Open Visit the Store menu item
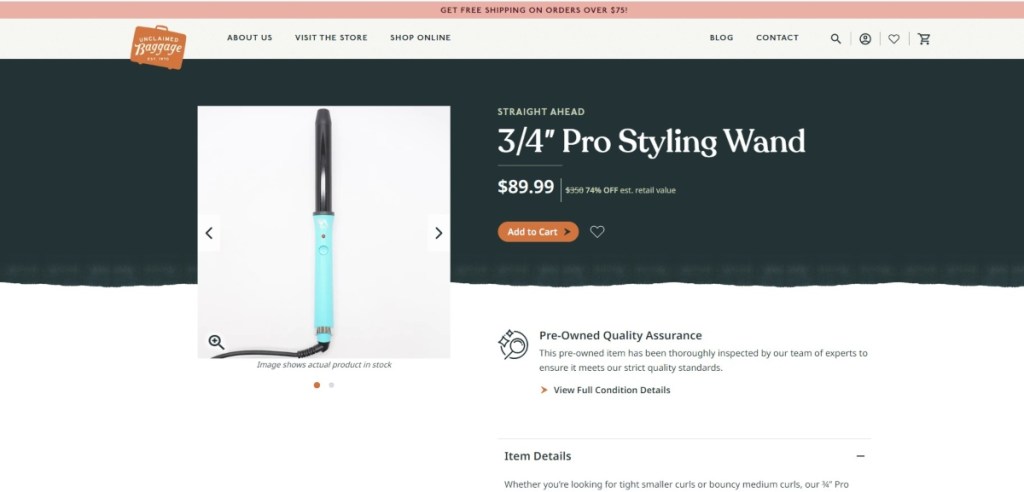Image resolution: width=1024 pixels, height=492 pixels. tap(331, 38)
